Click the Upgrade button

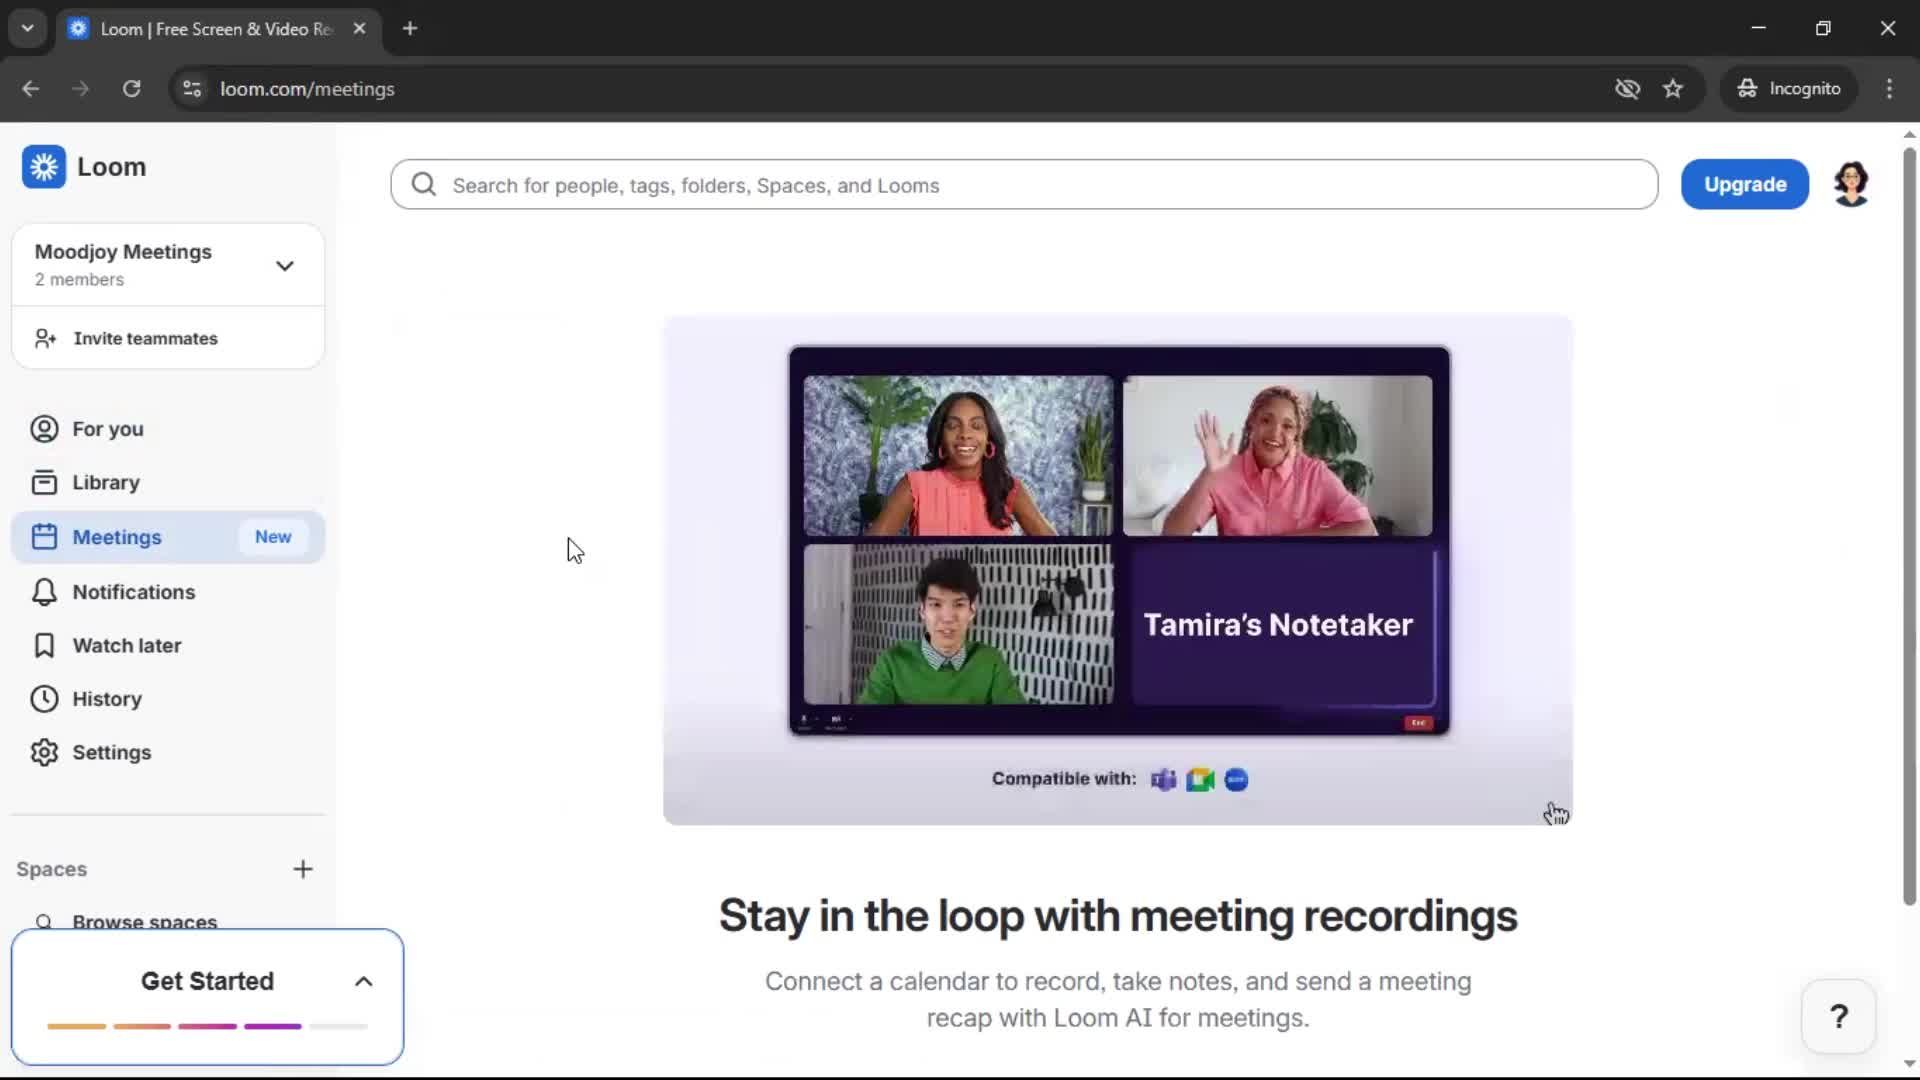1744,184
